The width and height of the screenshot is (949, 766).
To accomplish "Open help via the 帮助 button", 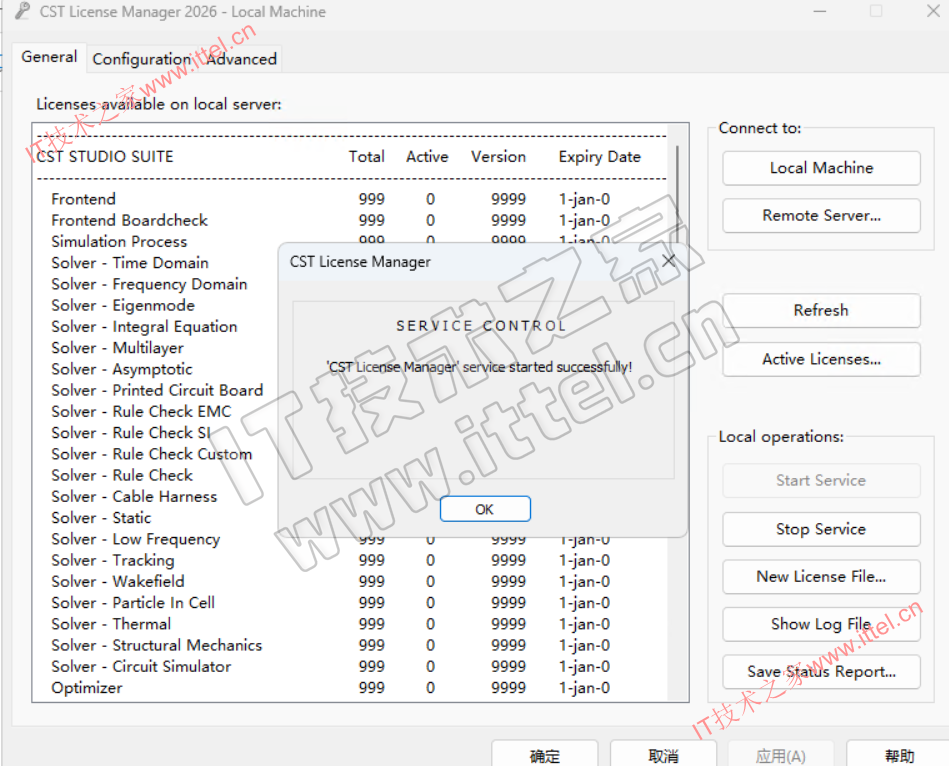I will (898, 755).
